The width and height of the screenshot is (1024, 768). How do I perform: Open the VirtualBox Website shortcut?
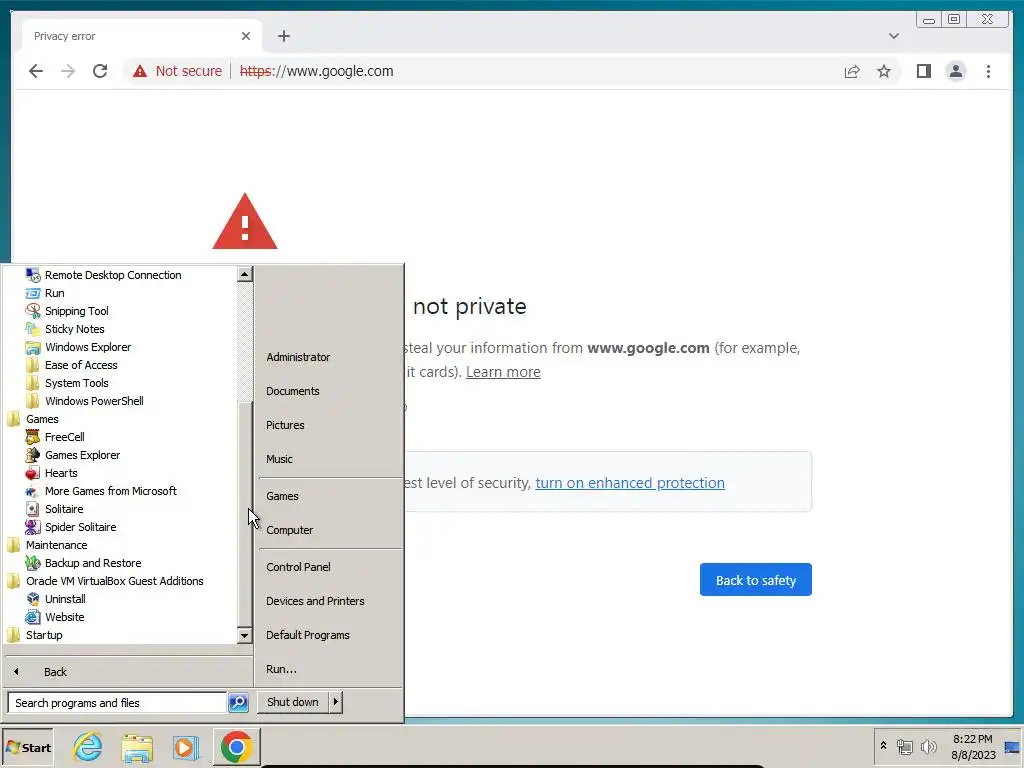64,616
